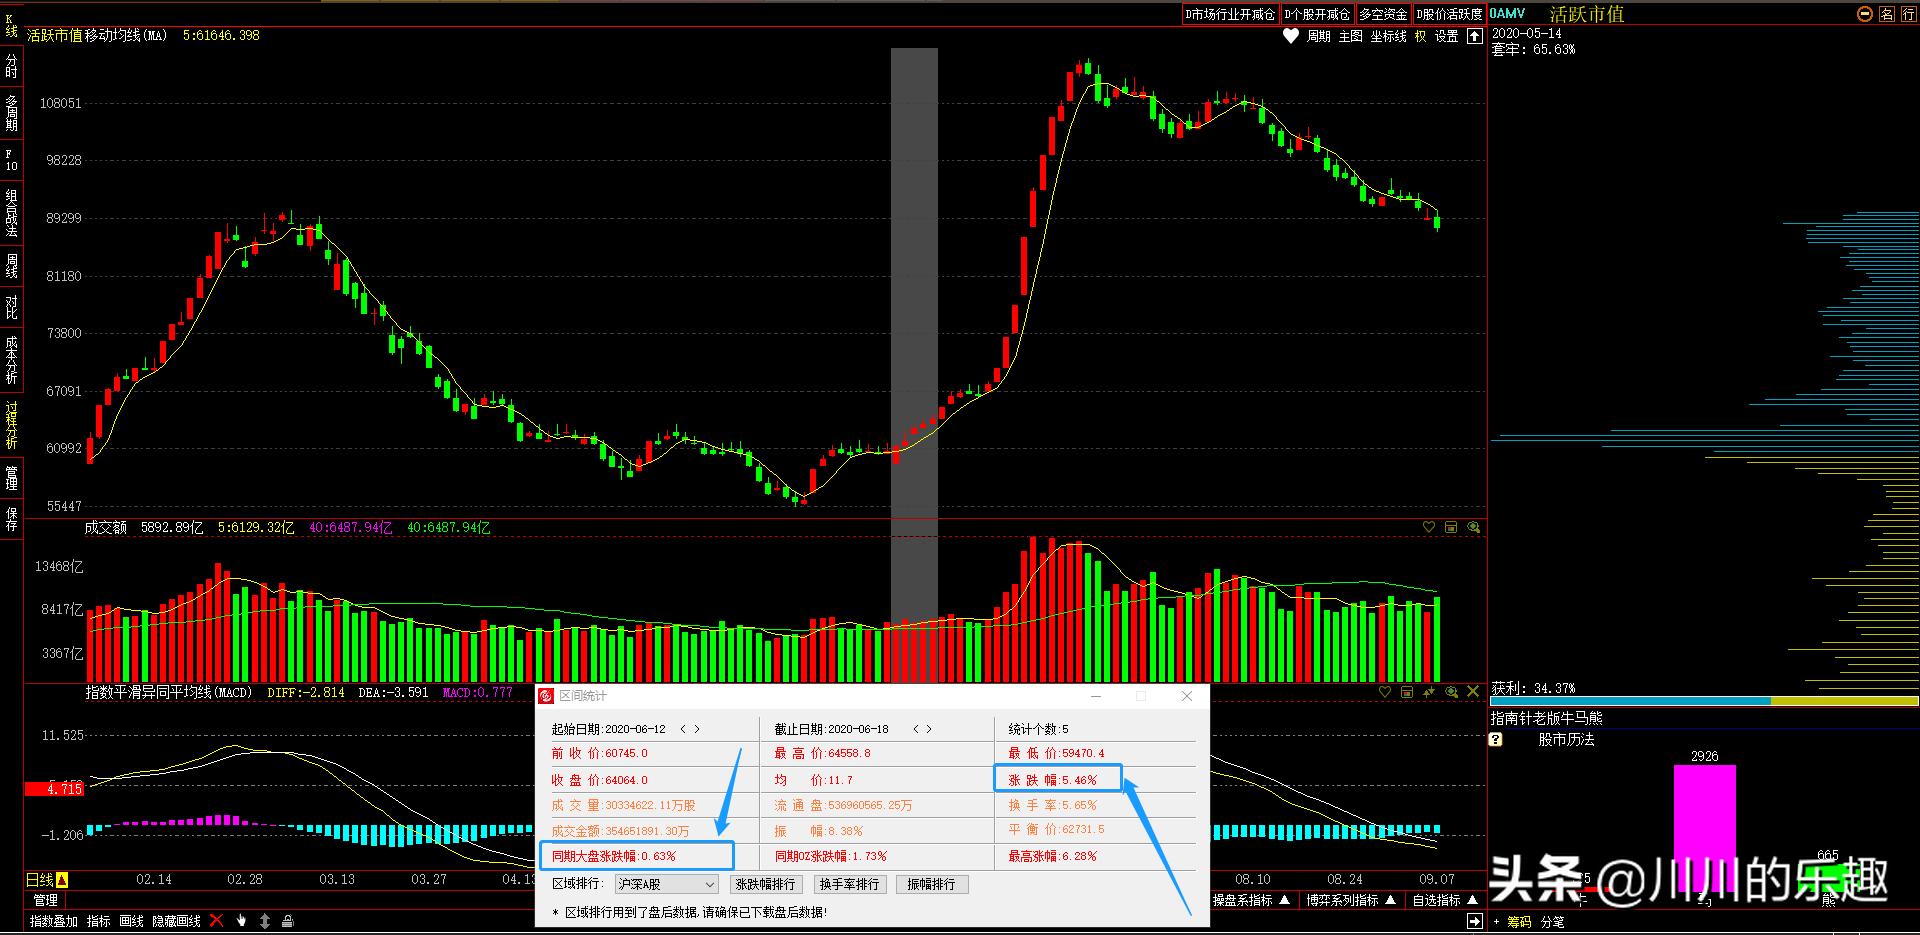Click the up-down arrow icon in bottom toolbar
This screenshot has width=1920, height=935.
tap(265, 920)
